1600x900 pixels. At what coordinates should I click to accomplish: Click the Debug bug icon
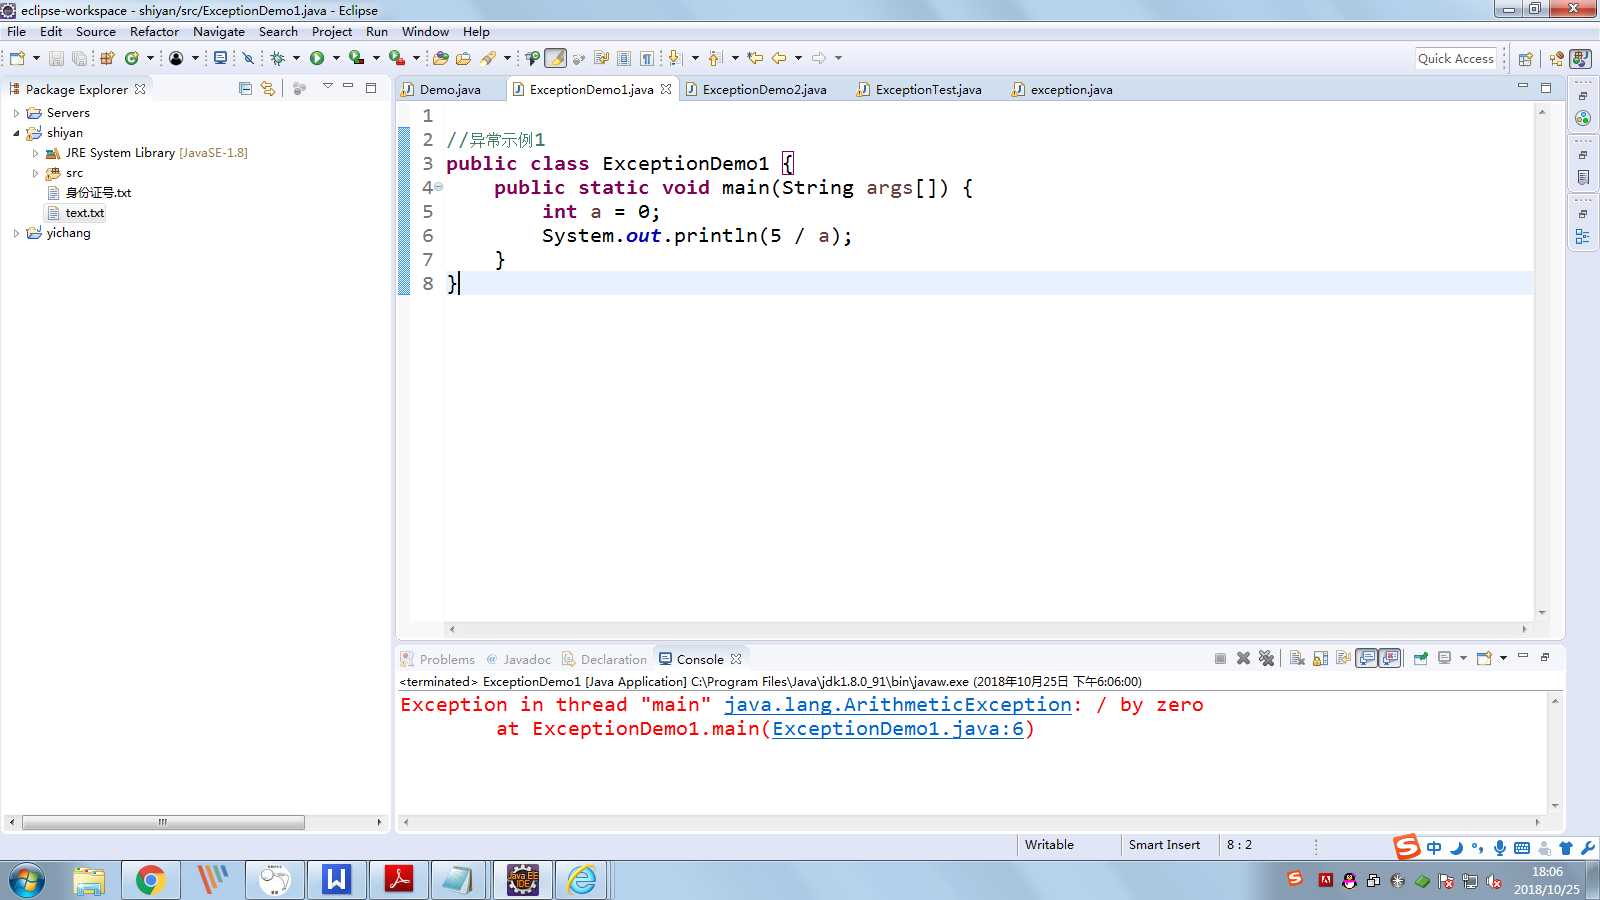click(277, 58)
